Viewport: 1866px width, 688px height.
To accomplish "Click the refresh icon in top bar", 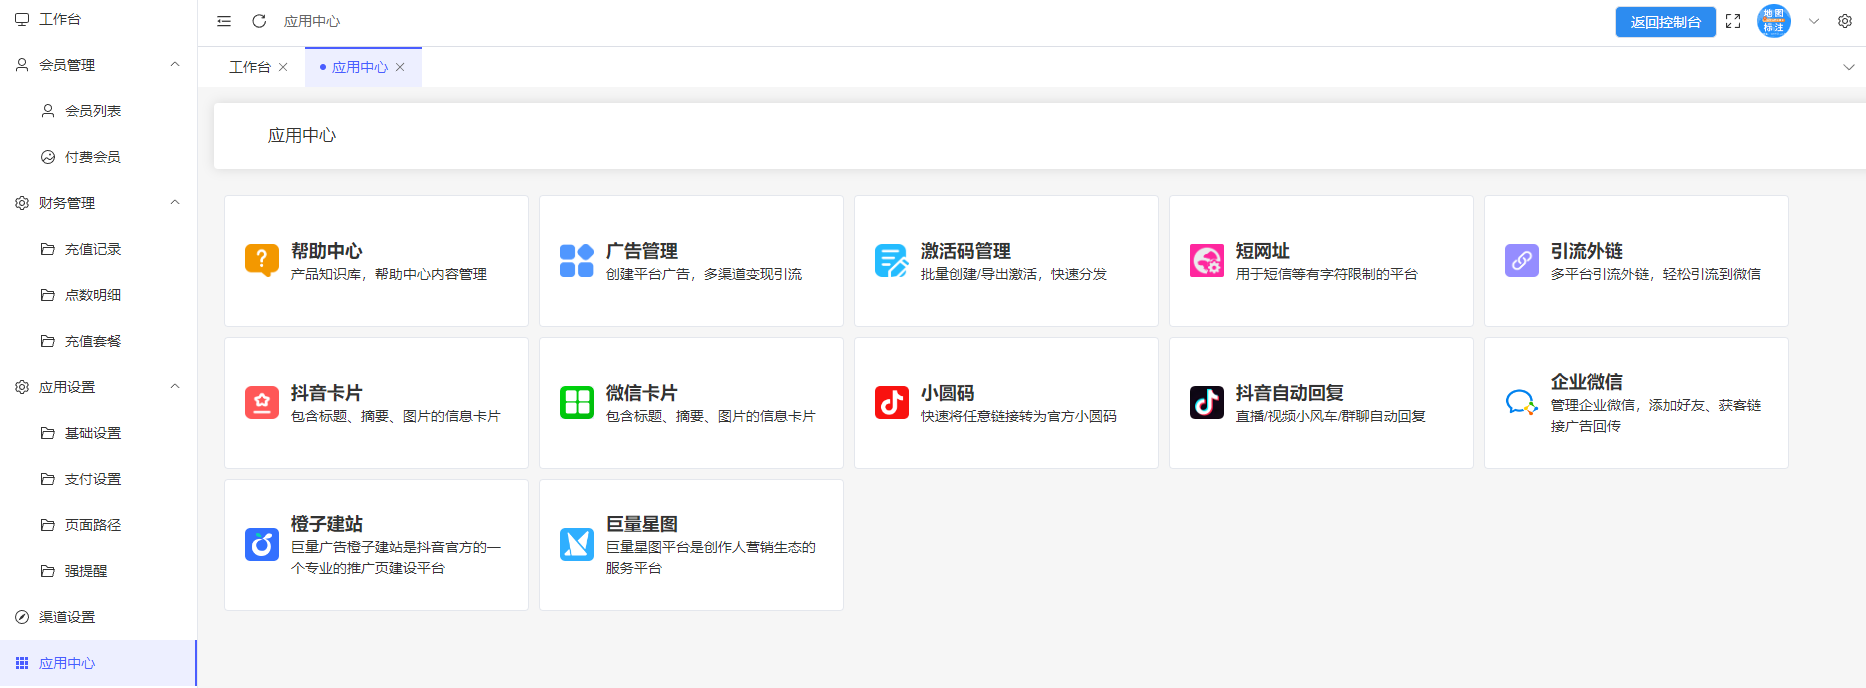I will coord(259,21).
